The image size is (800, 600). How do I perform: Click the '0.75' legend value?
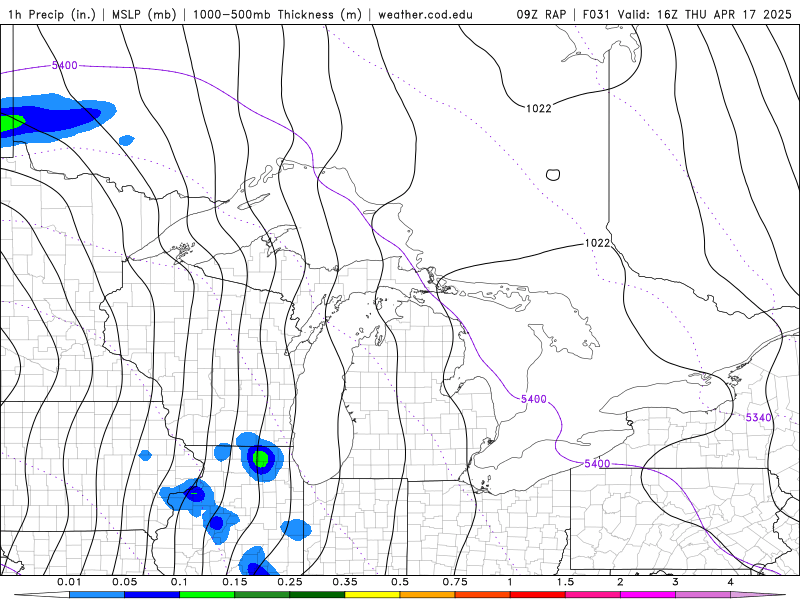455,582
